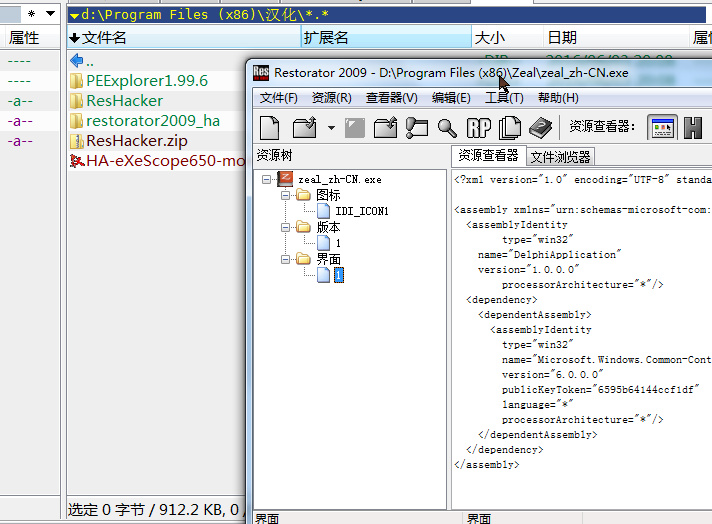This screenshot has height=524, width=712.
Task: Click the XML version declaration line
Action: 583,180
